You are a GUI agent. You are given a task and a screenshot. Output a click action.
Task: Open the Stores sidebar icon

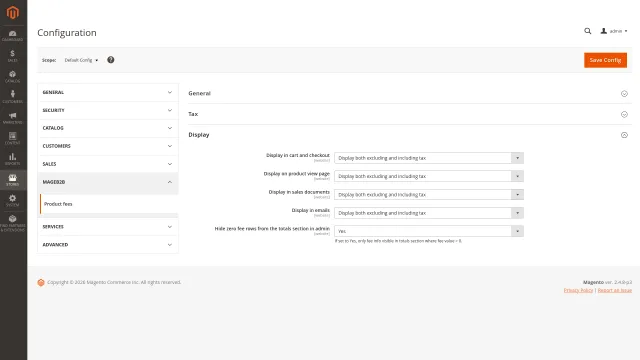(x=13, y=180)
